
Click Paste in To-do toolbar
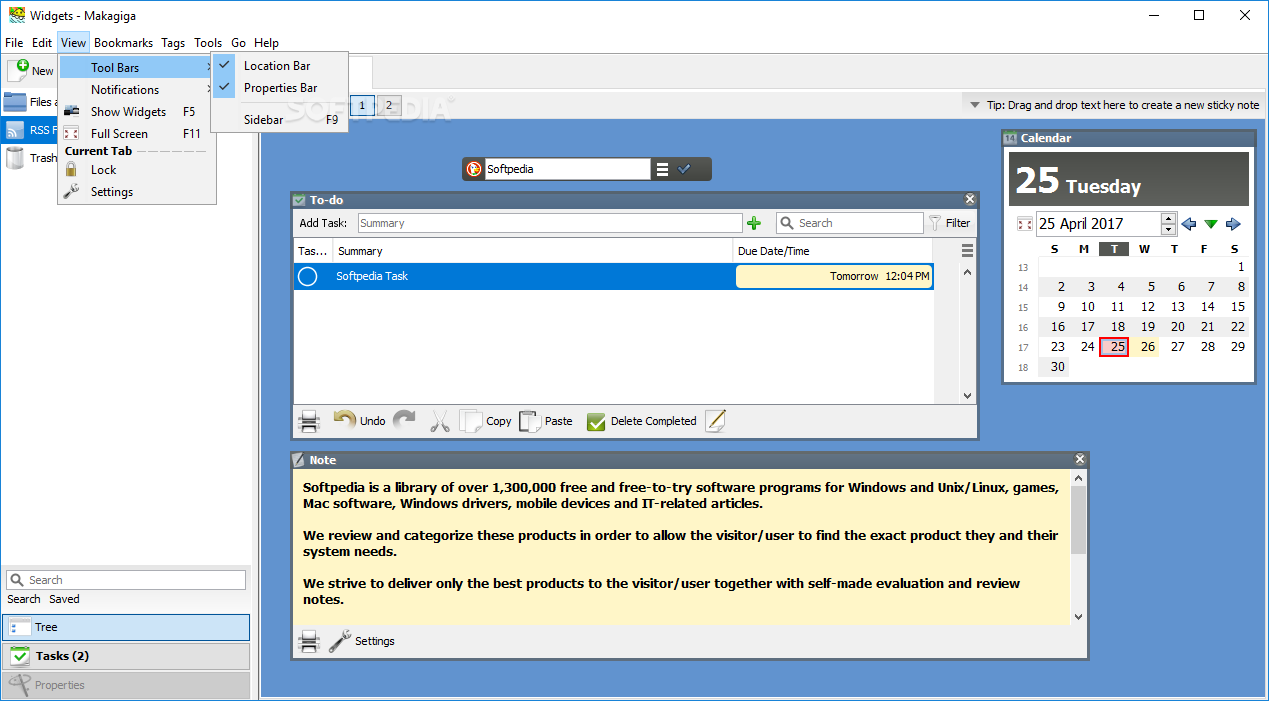(546, 421)
